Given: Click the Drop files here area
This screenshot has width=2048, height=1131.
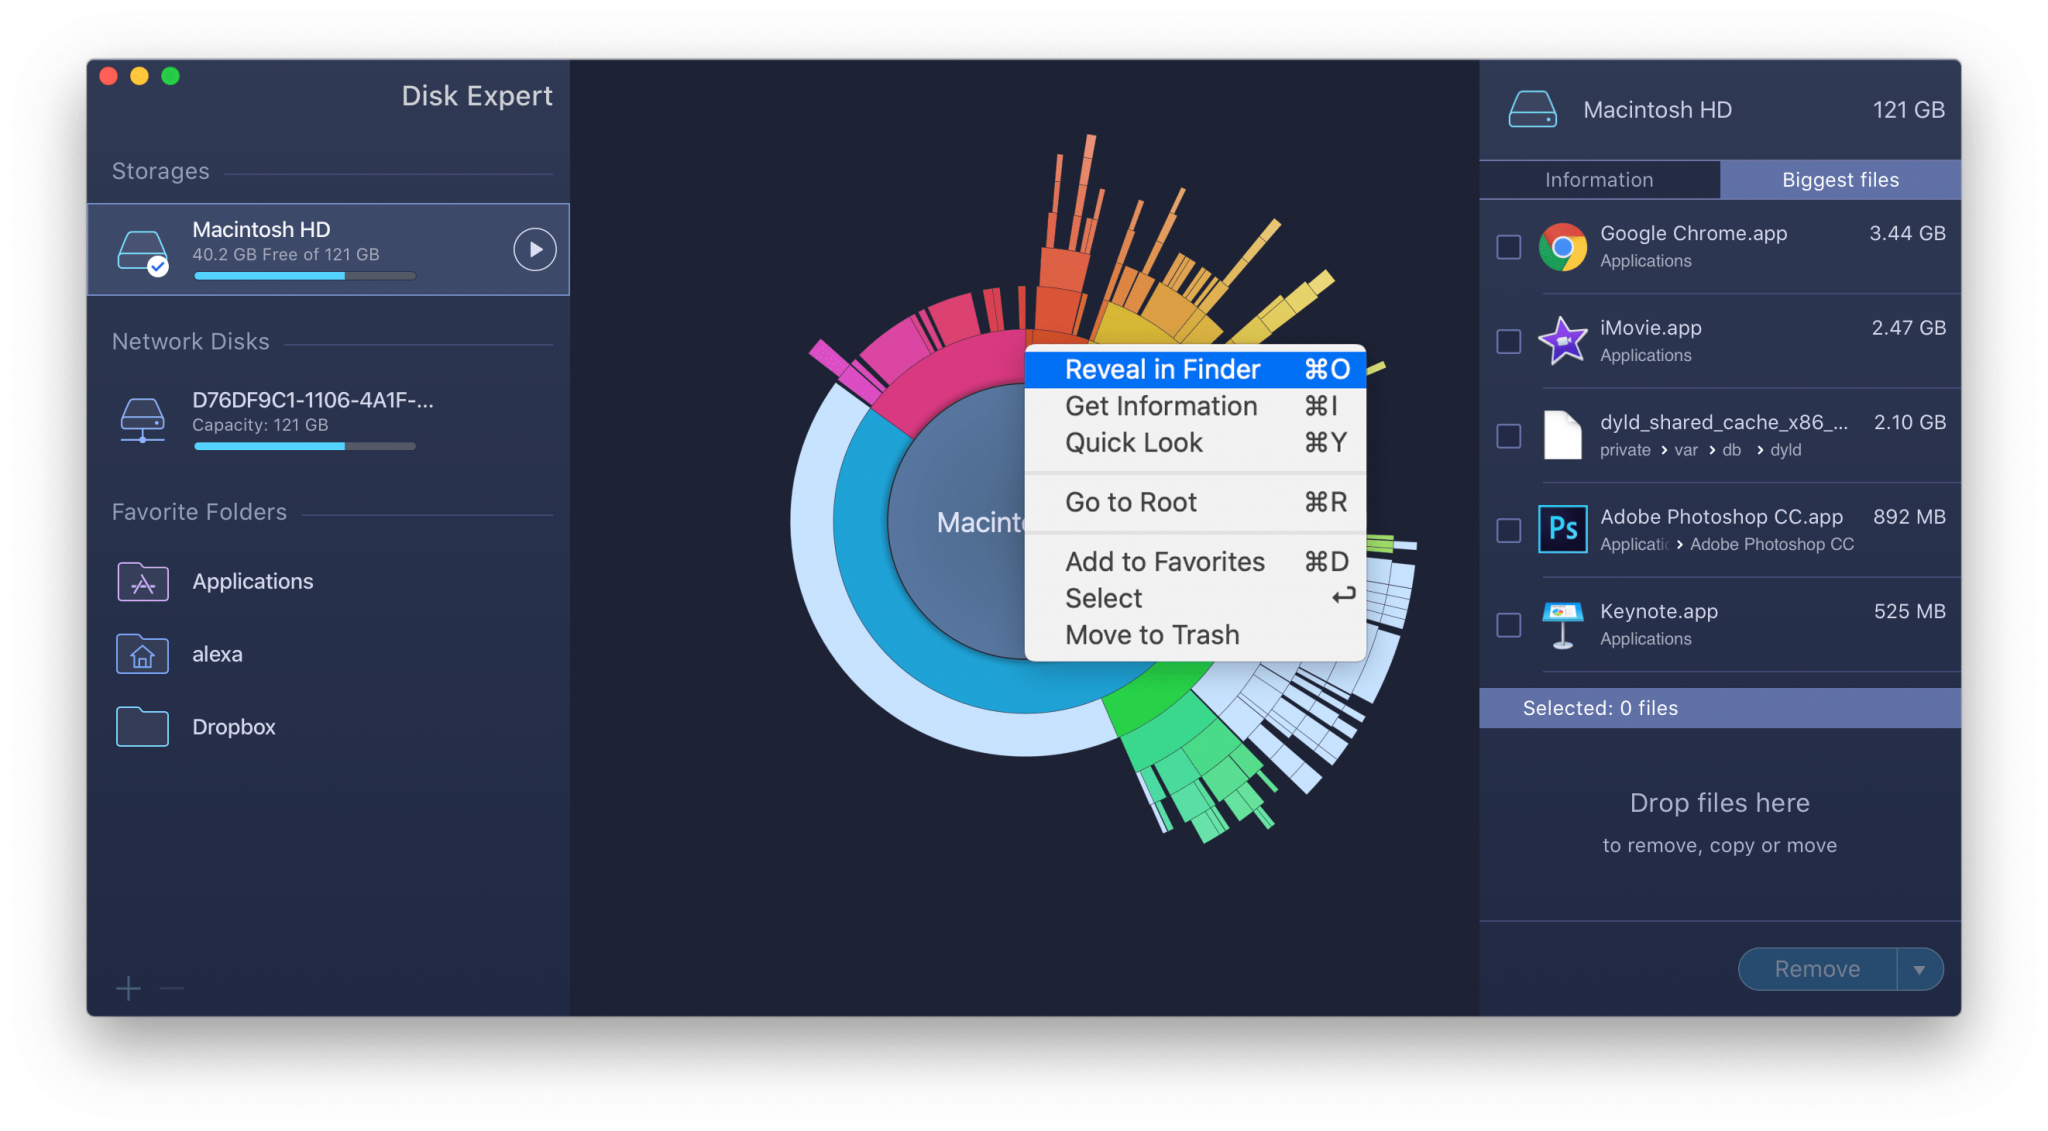Looking at the screenshot, I should pos(1719,823).
